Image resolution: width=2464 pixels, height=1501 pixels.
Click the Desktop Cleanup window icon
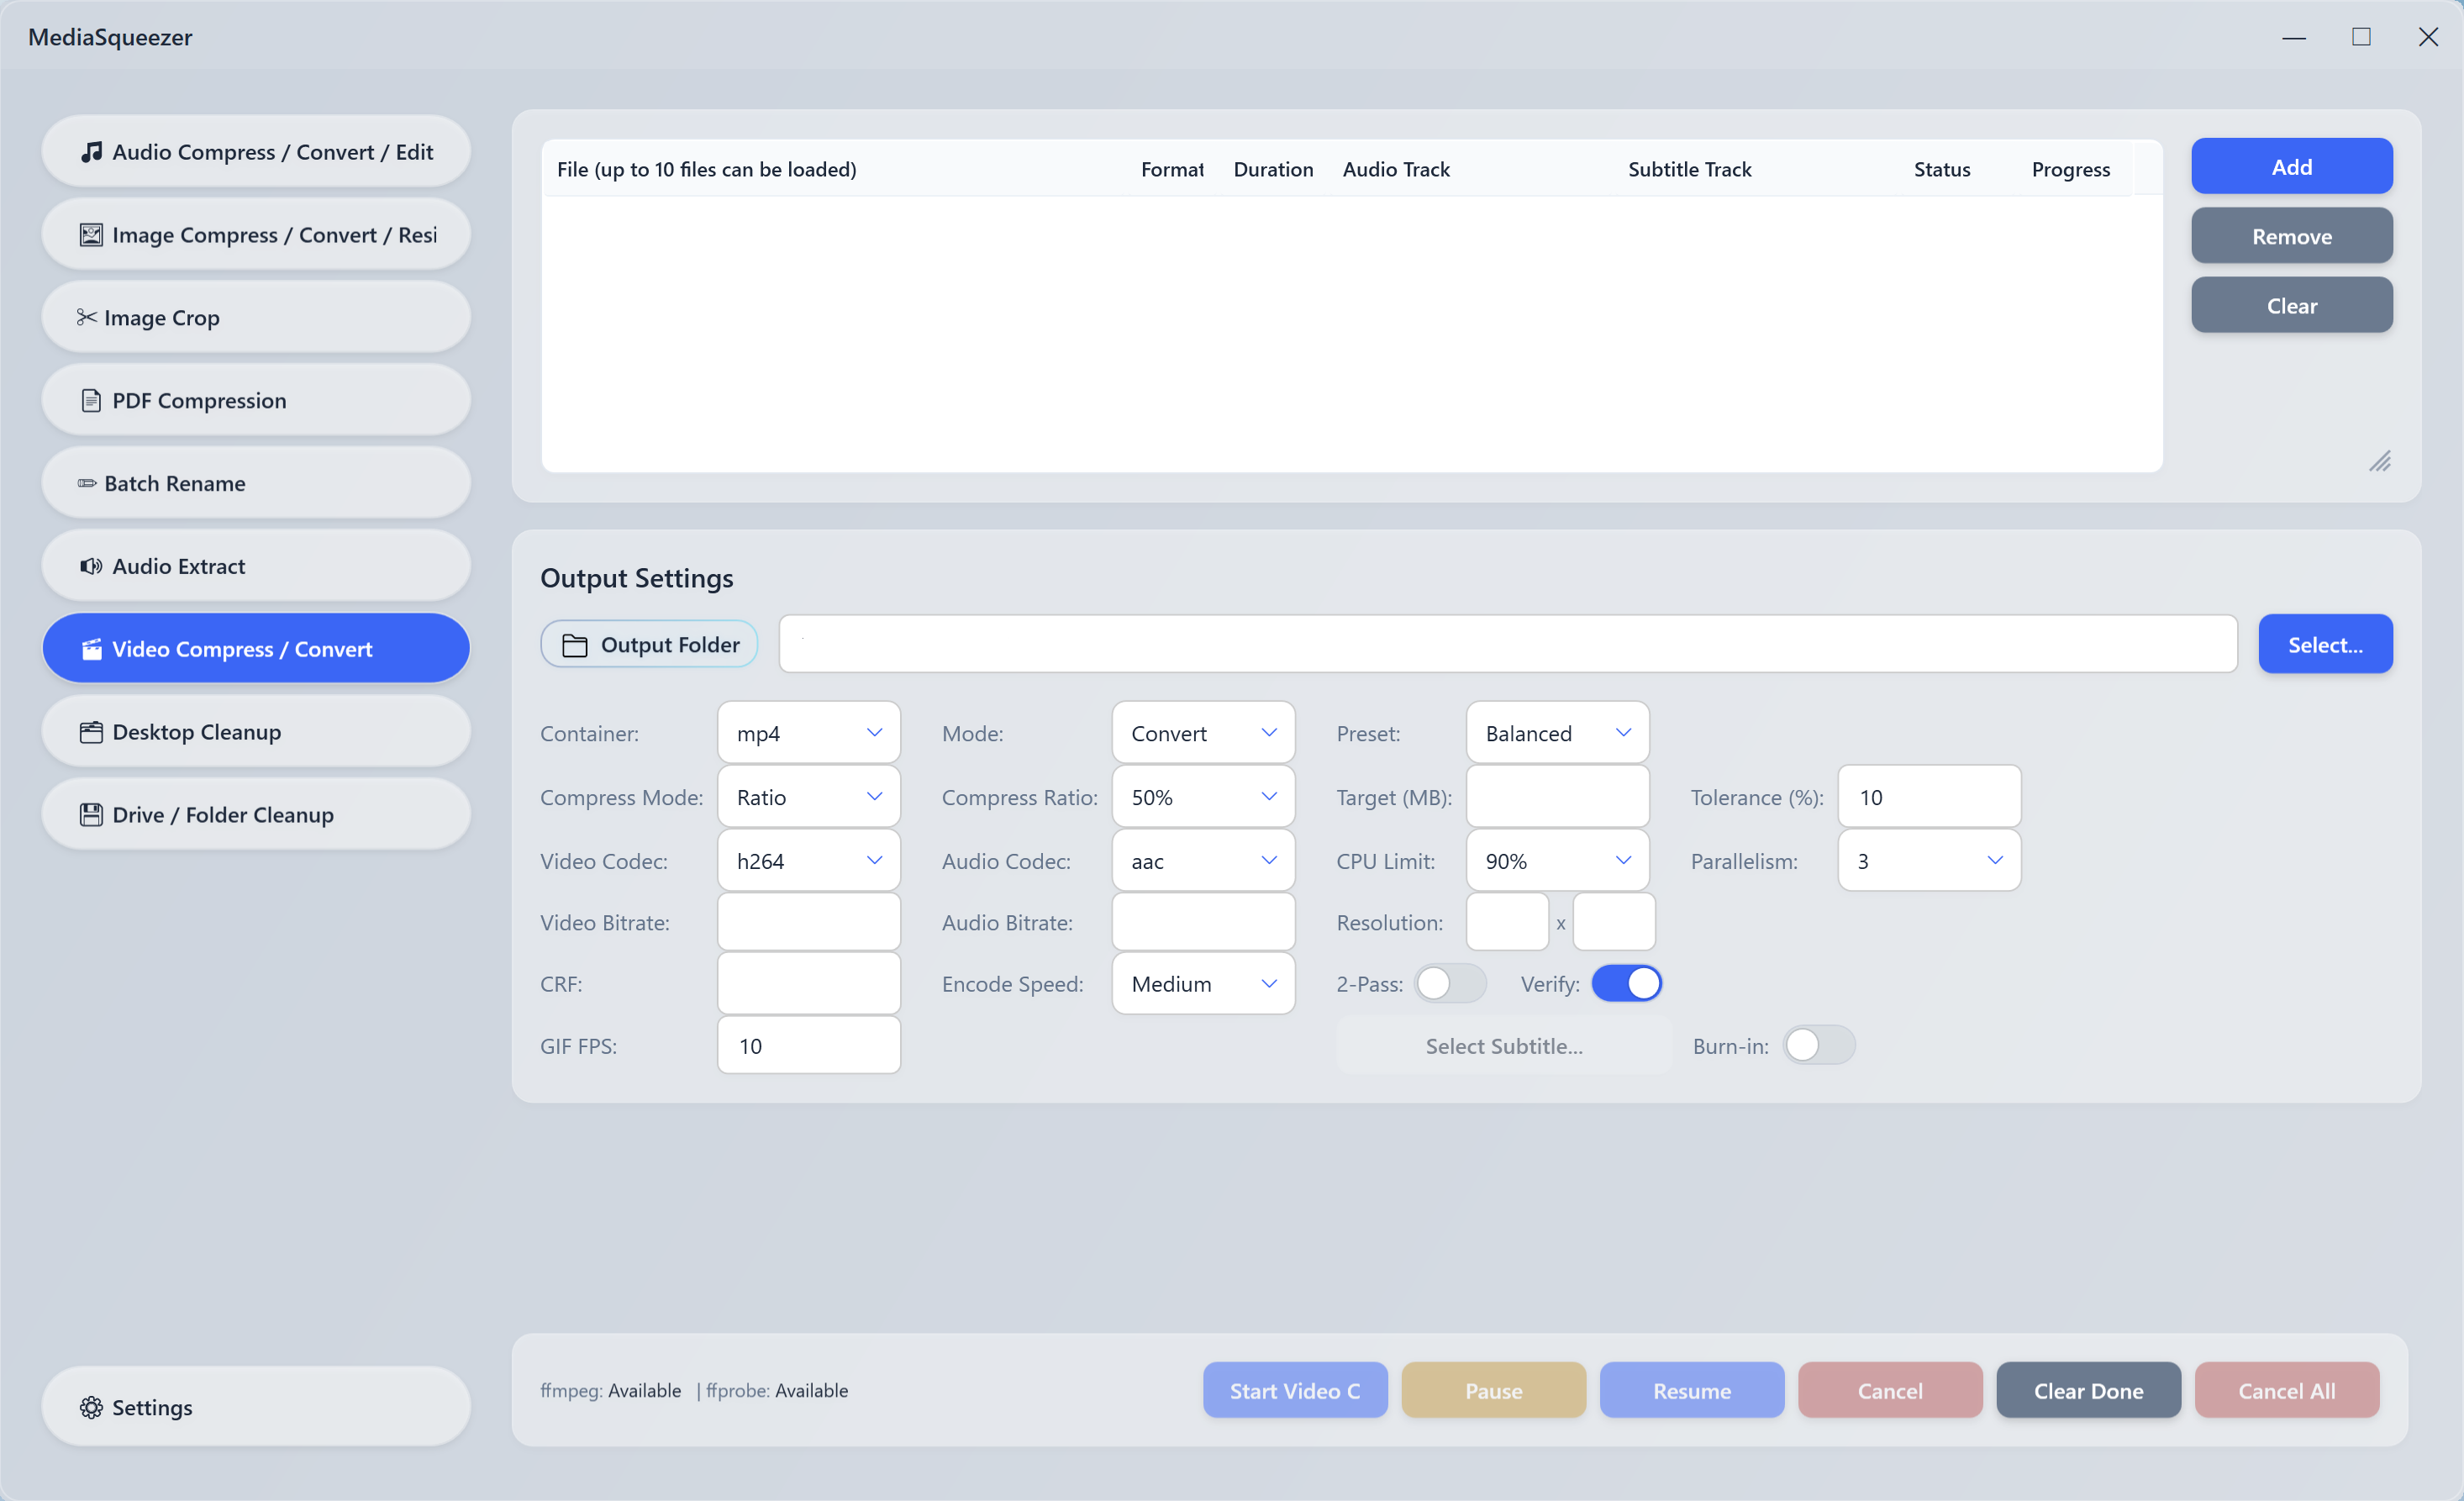coord(91,732)
